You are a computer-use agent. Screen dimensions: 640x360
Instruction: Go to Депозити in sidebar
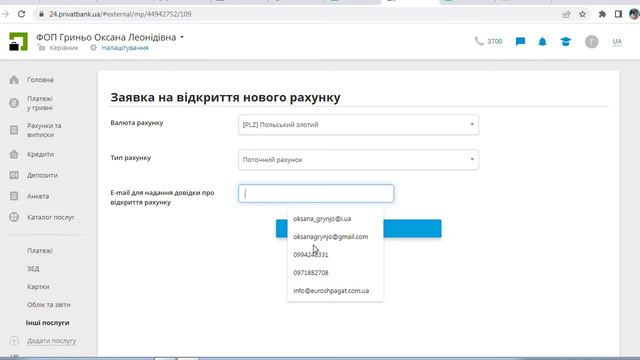coord(42,175)
